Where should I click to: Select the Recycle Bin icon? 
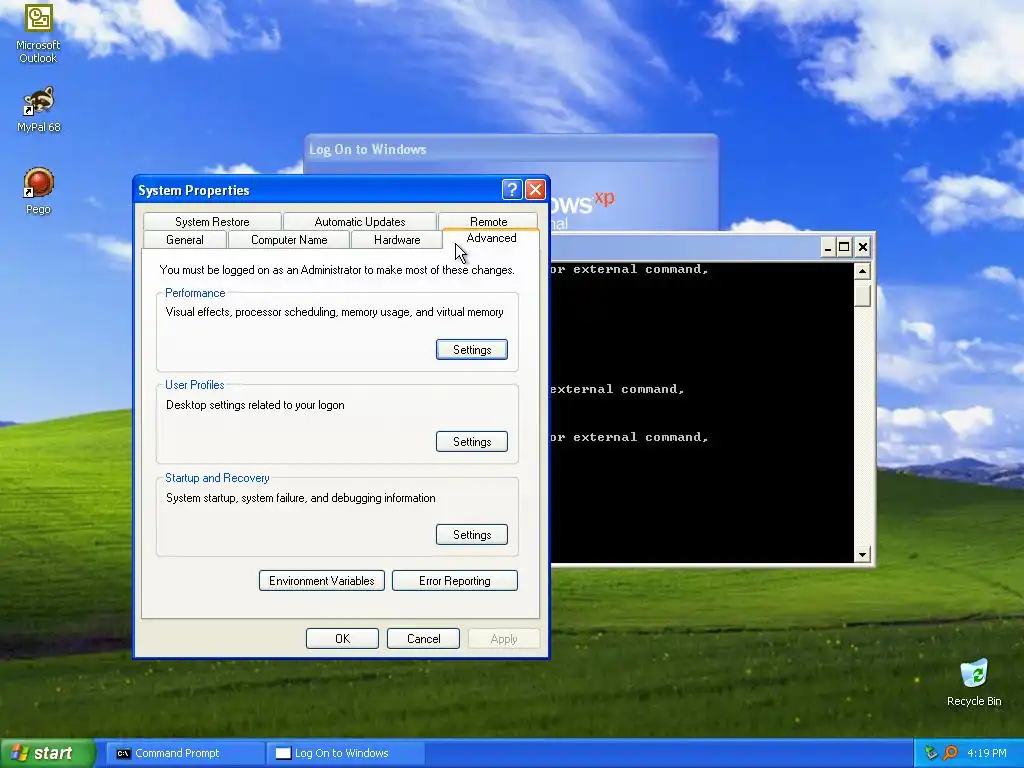[974, 682]
